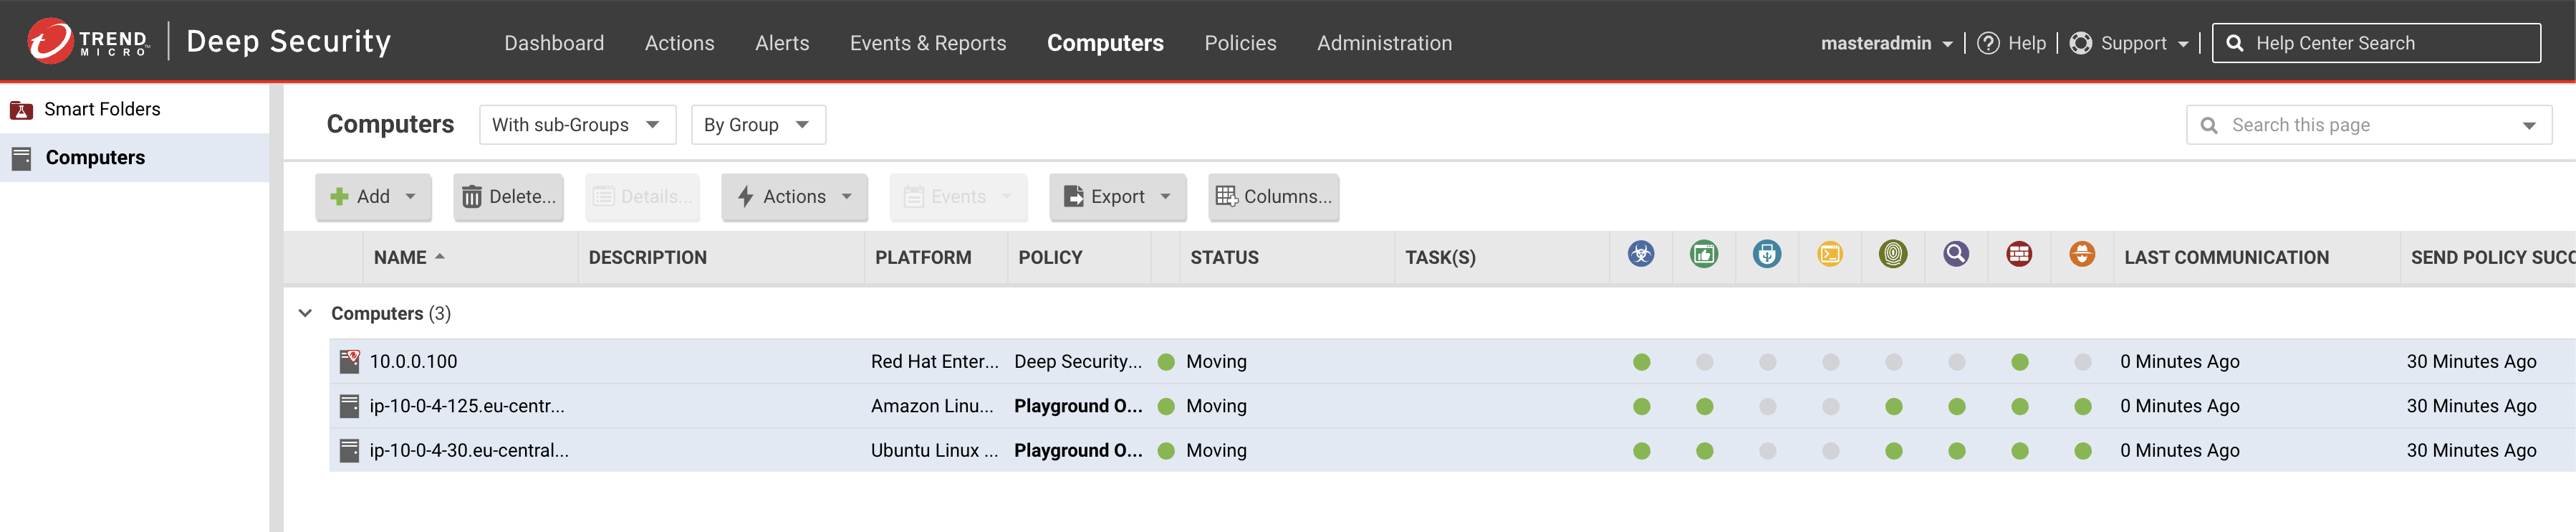Select the Computers tab in top navigation

1105,43
